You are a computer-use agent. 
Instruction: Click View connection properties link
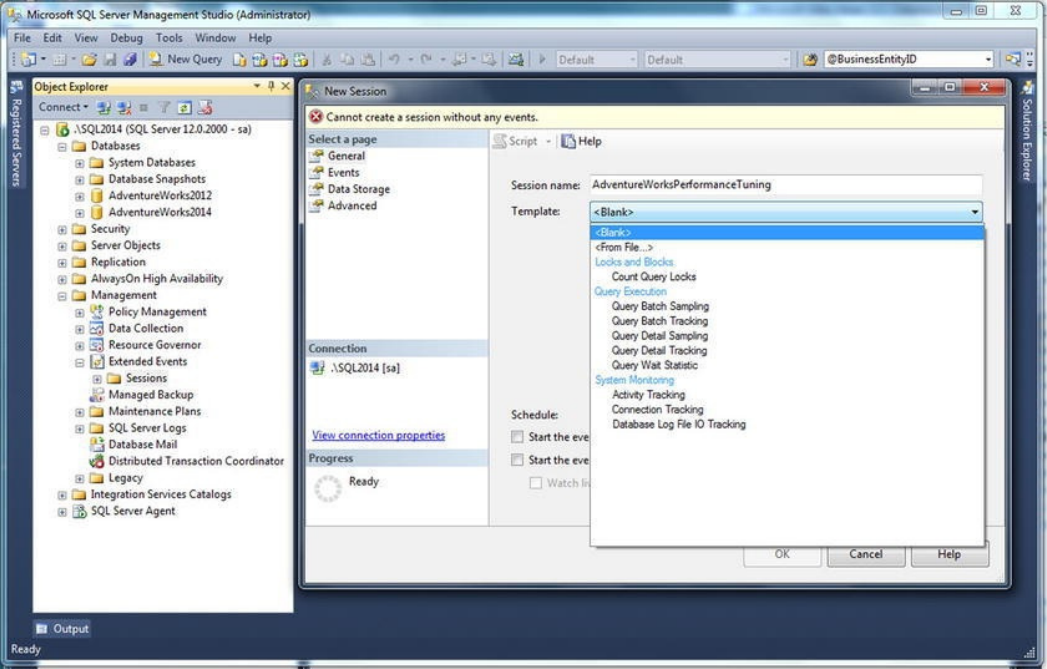point(379,435)
